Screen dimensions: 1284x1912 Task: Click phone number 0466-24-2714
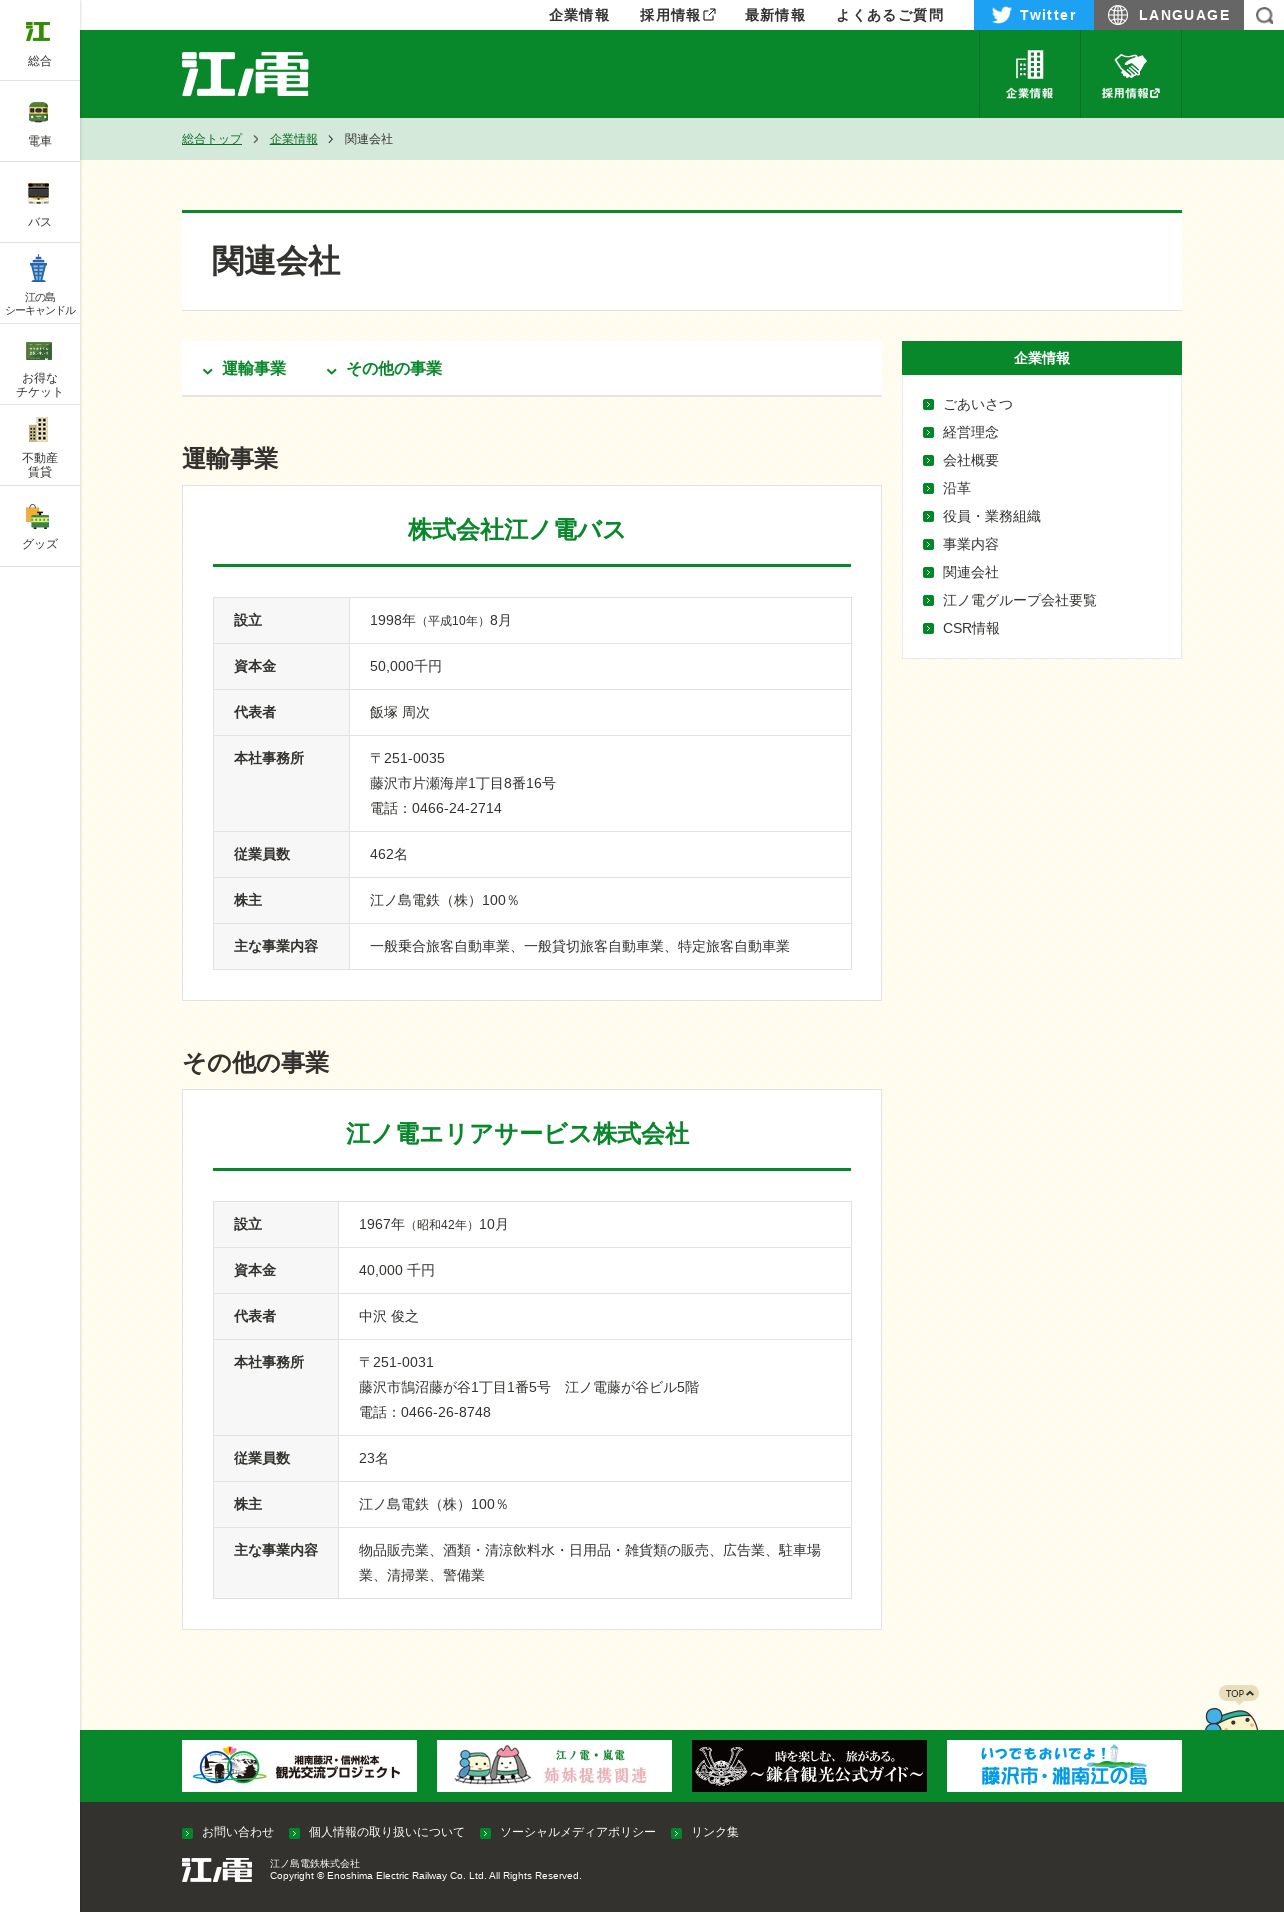point(456,808)
